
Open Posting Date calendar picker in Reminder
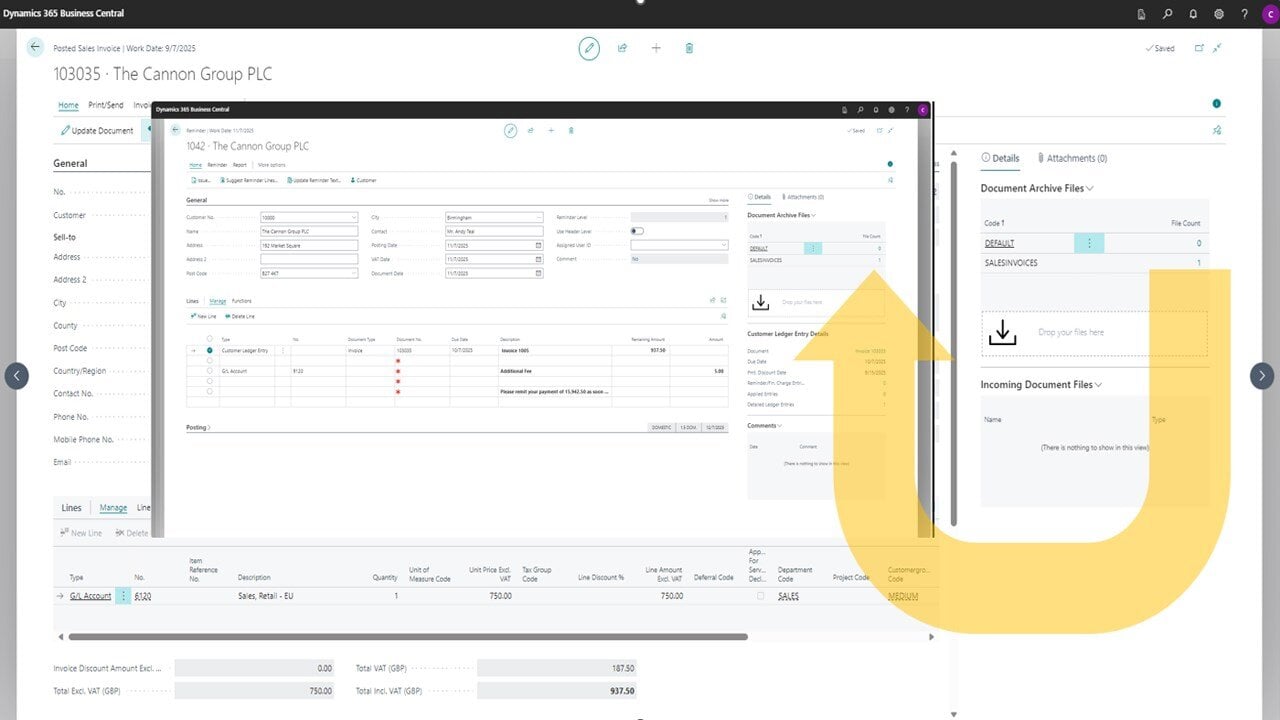(x=538, y=245)
